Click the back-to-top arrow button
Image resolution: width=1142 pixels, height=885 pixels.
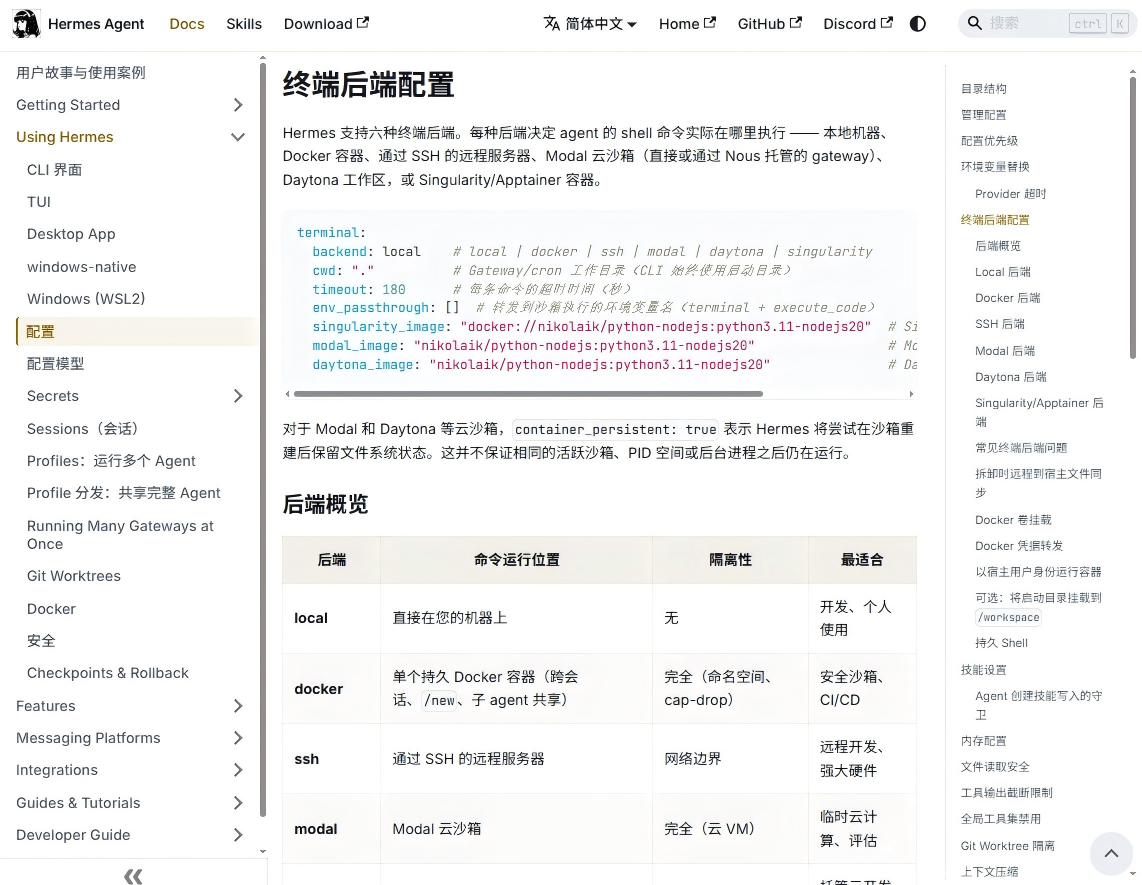[1111, 853]
